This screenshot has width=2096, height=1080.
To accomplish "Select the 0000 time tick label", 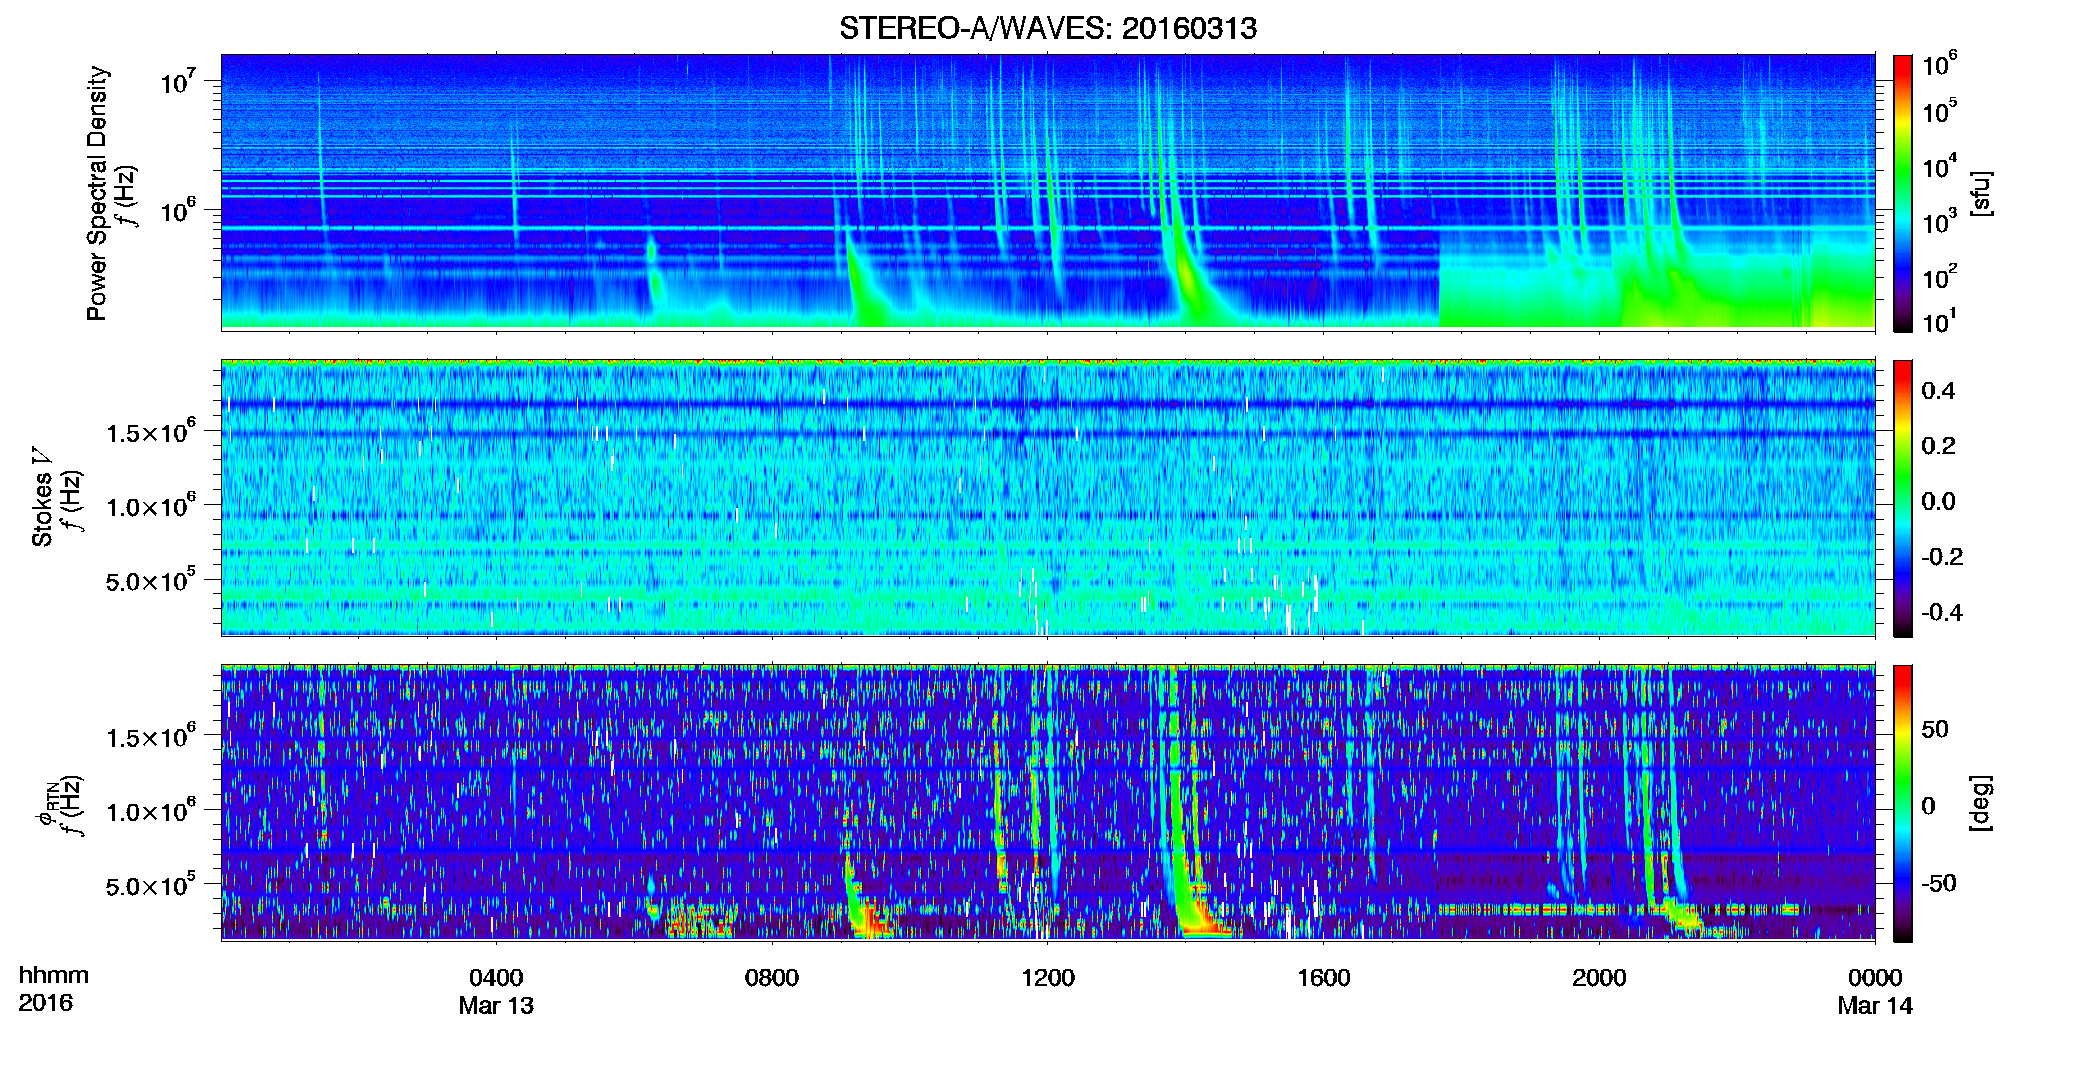I will pyautogui.click(x=1875, y=977).
